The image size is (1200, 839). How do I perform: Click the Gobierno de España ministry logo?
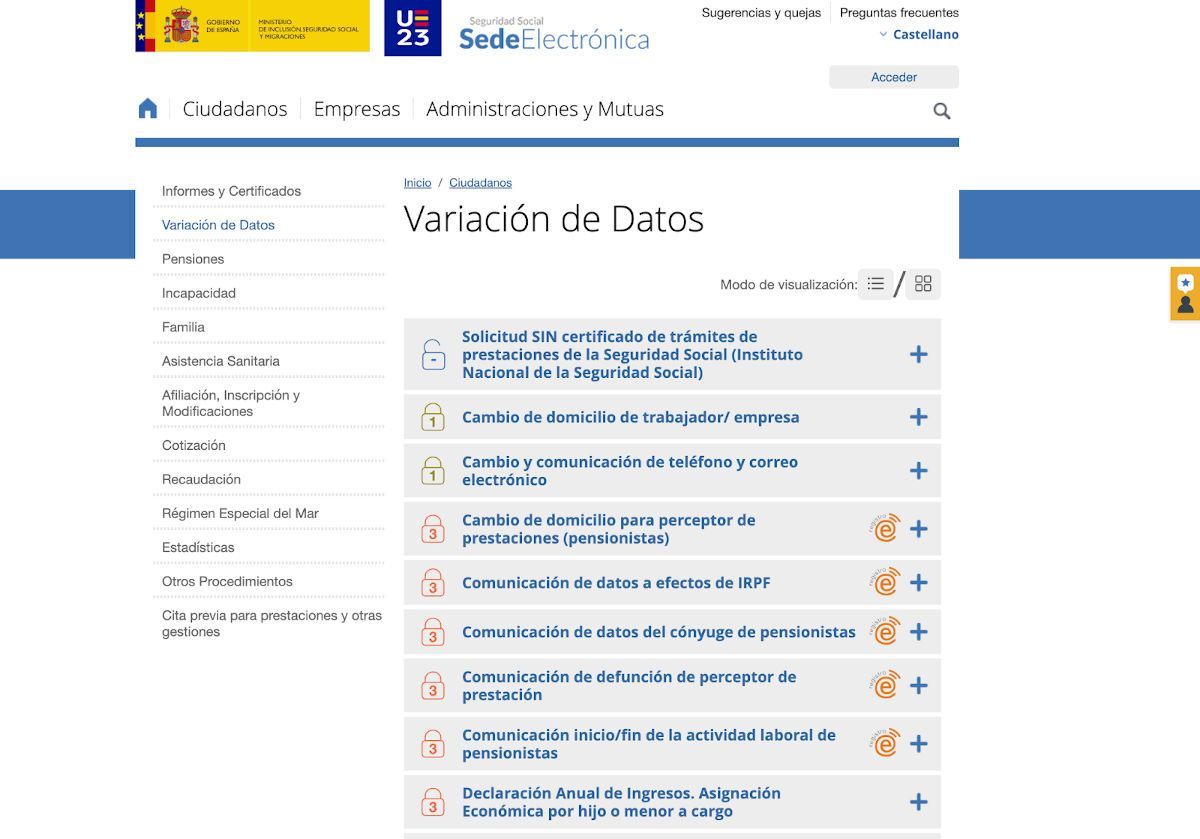coord(252,26)
